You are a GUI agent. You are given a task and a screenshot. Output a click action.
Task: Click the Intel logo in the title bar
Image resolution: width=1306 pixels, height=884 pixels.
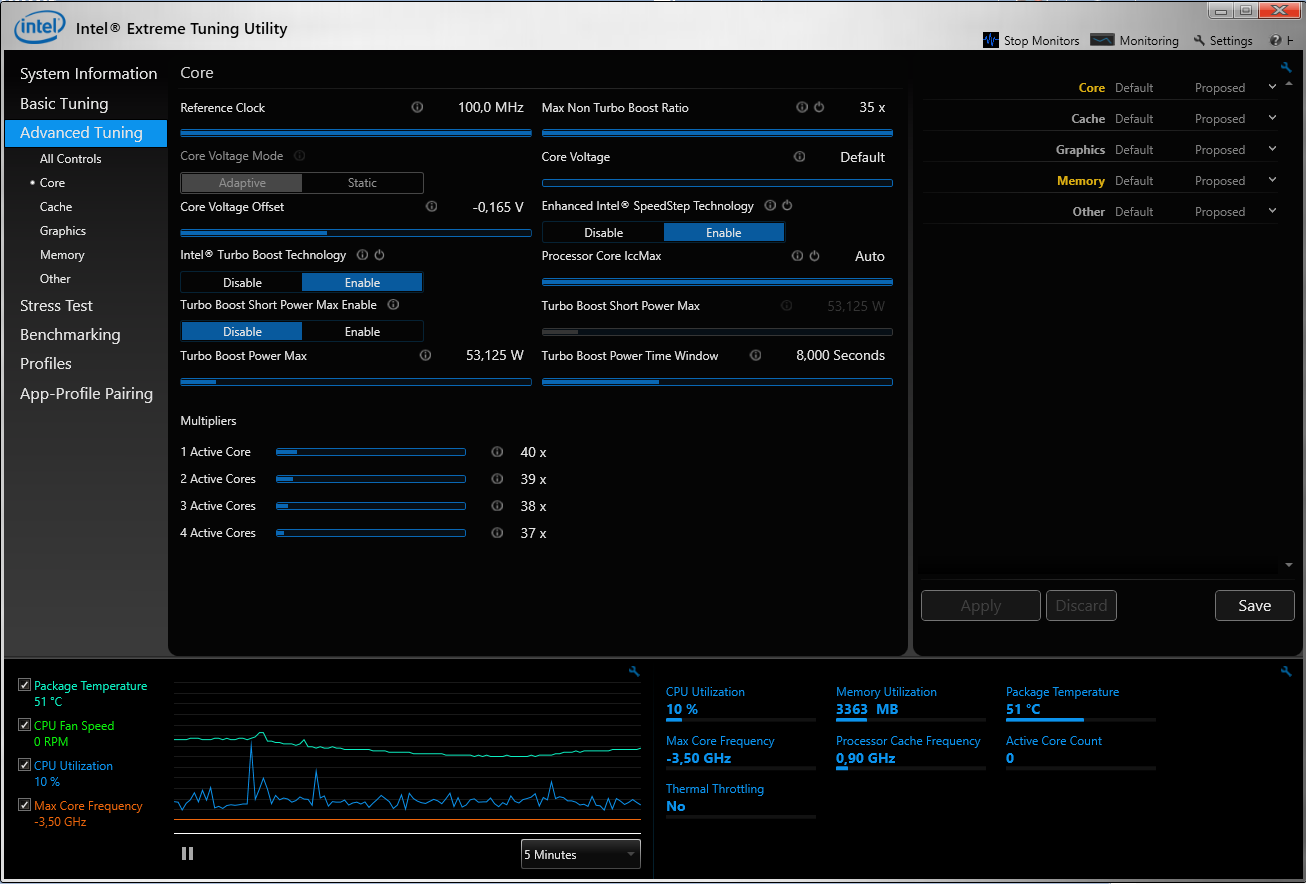pyautogui.click(x=40, y=27)
